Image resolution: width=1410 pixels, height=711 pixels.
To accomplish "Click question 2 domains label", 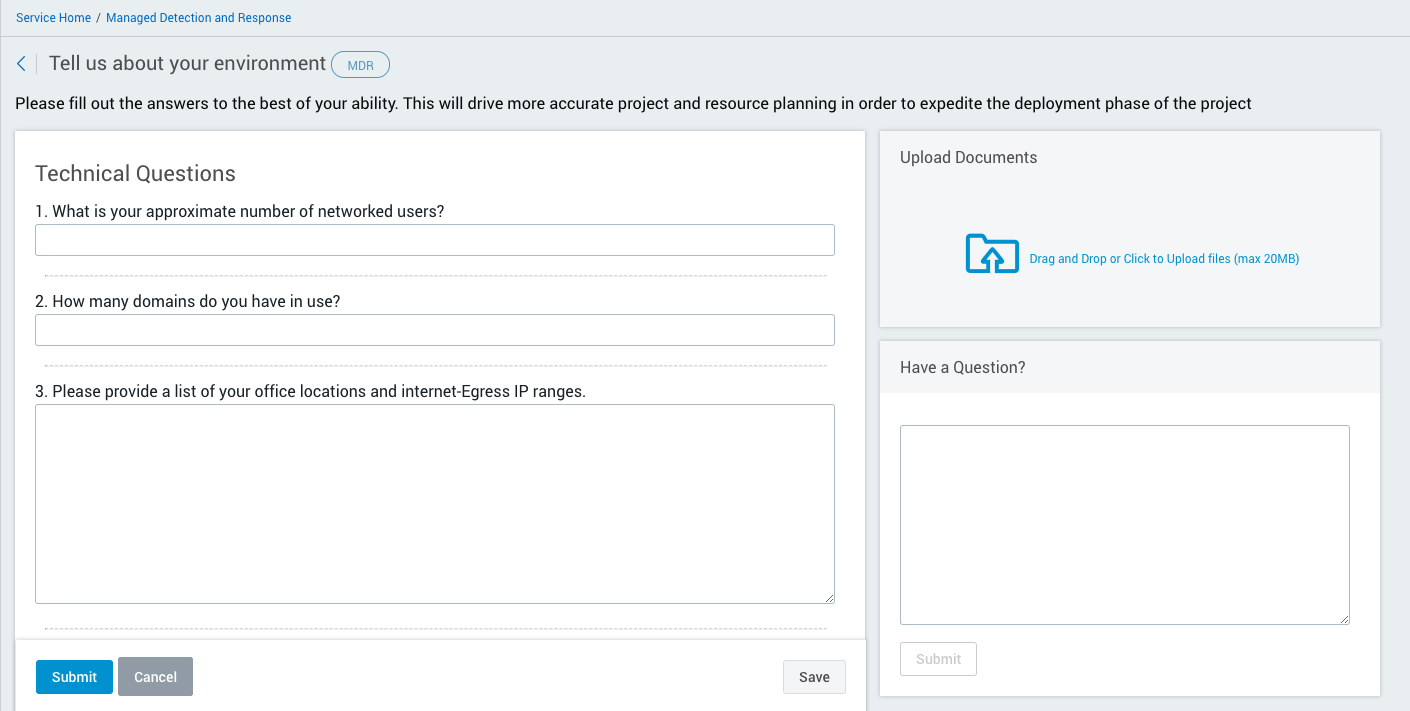I will (x=187, y=302).
